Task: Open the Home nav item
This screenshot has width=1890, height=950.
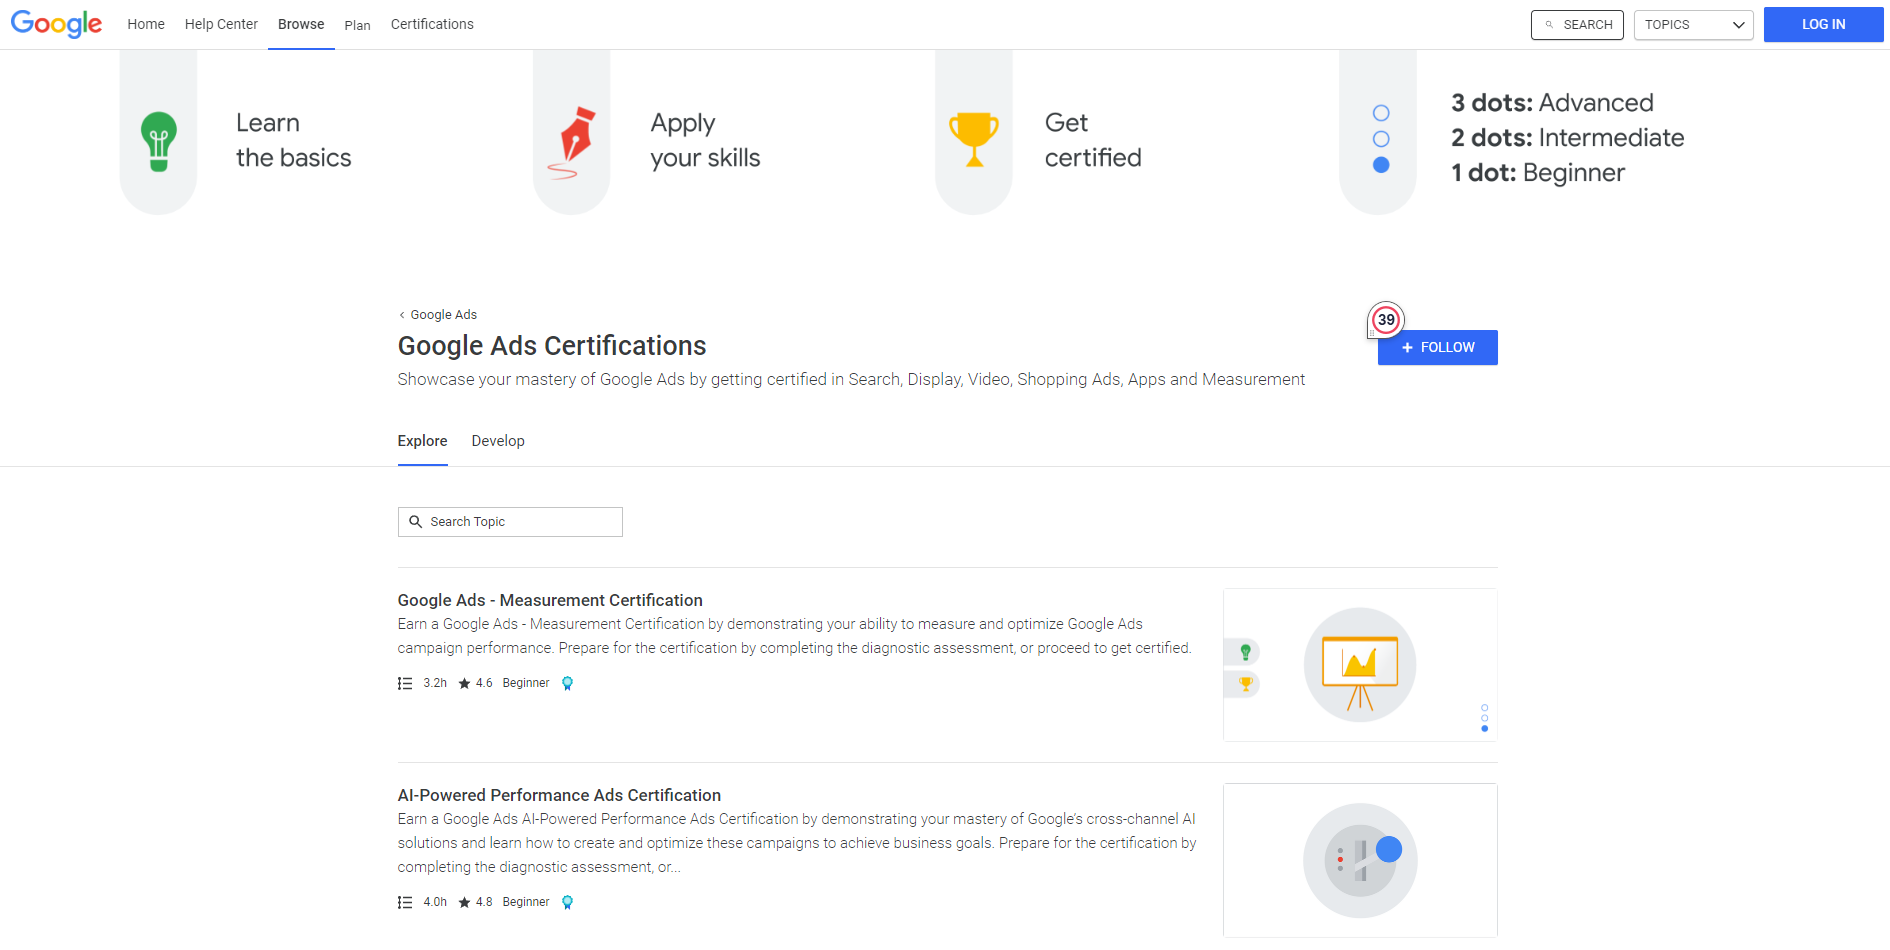Action: tap(146, 24)
